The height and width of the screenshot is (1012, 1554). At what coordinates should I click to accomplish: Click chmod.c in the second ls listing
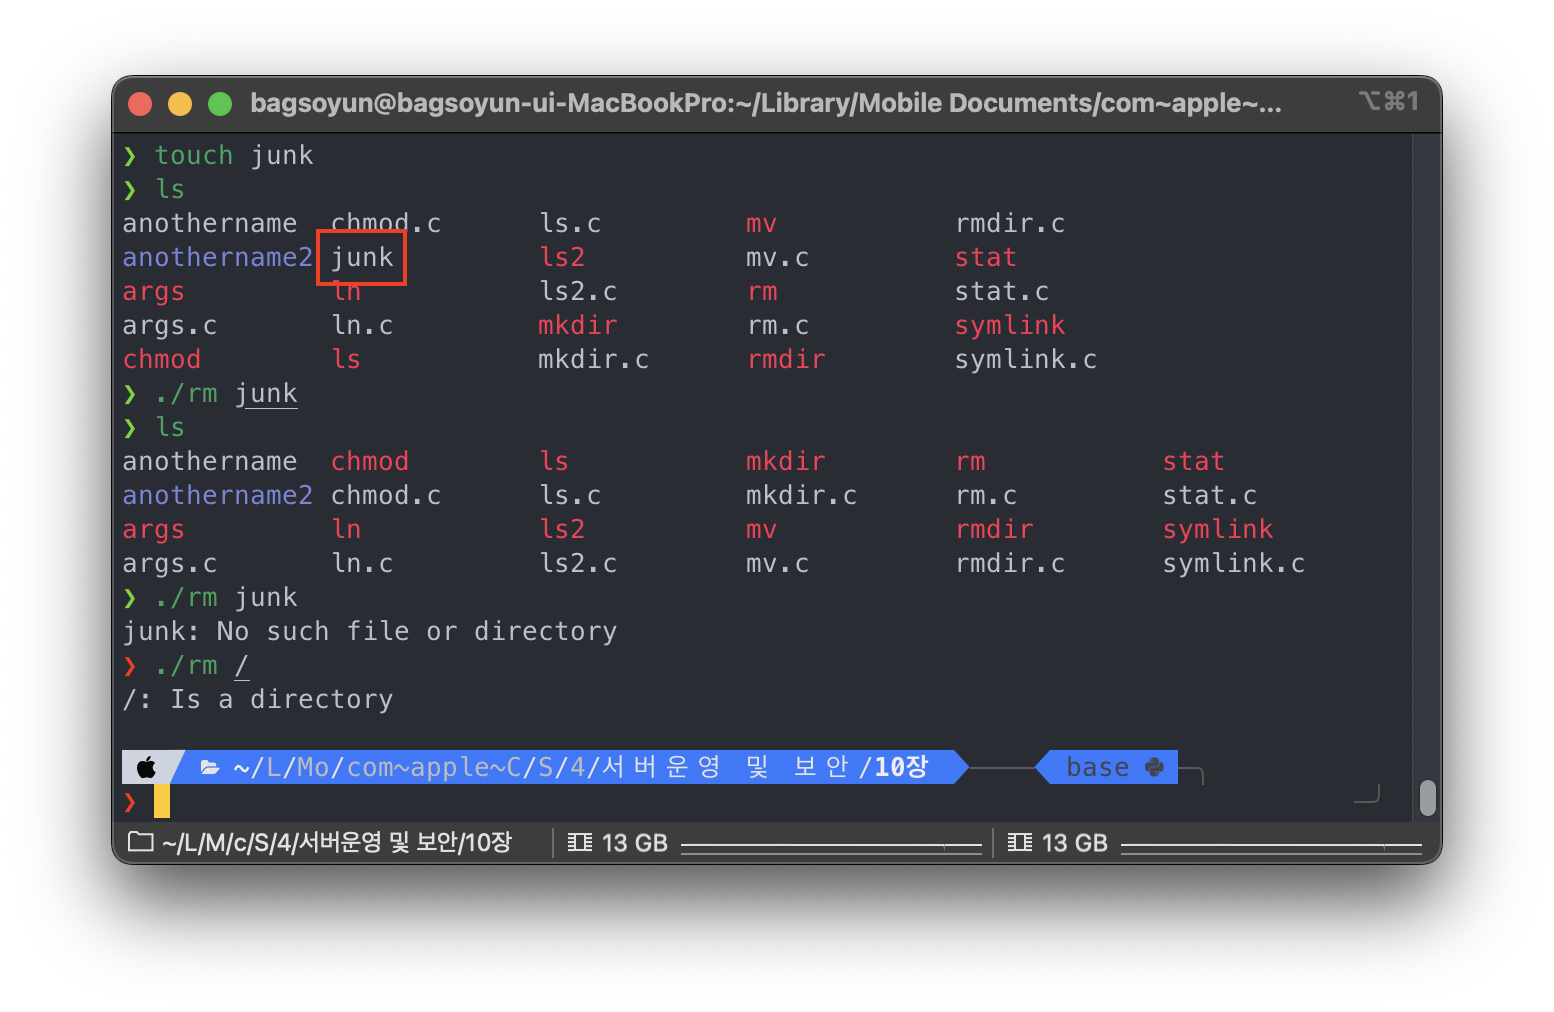386,495
